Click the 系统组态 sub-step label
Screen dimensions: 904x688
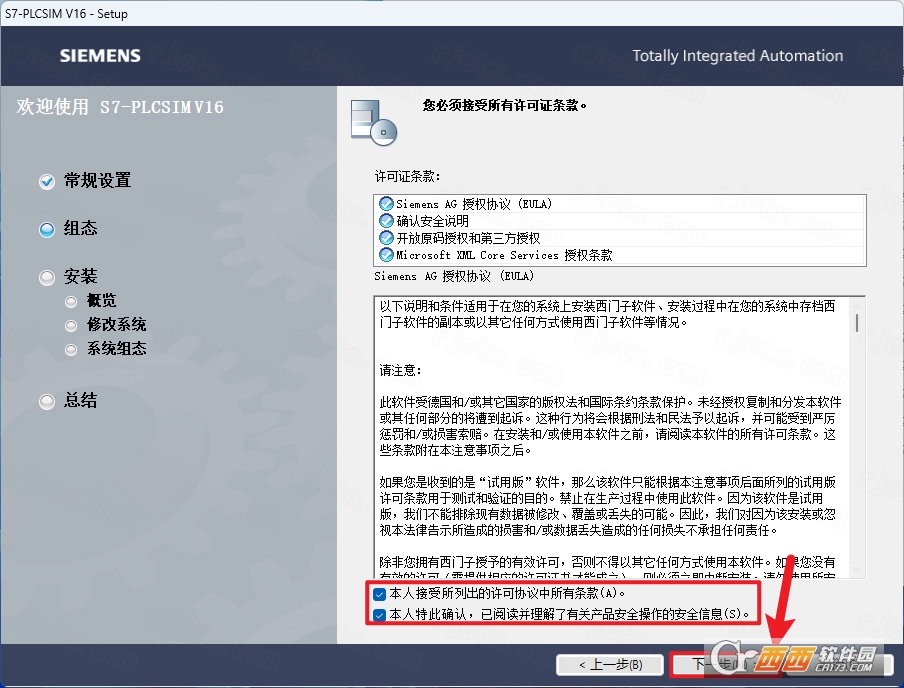coord(116,348)
